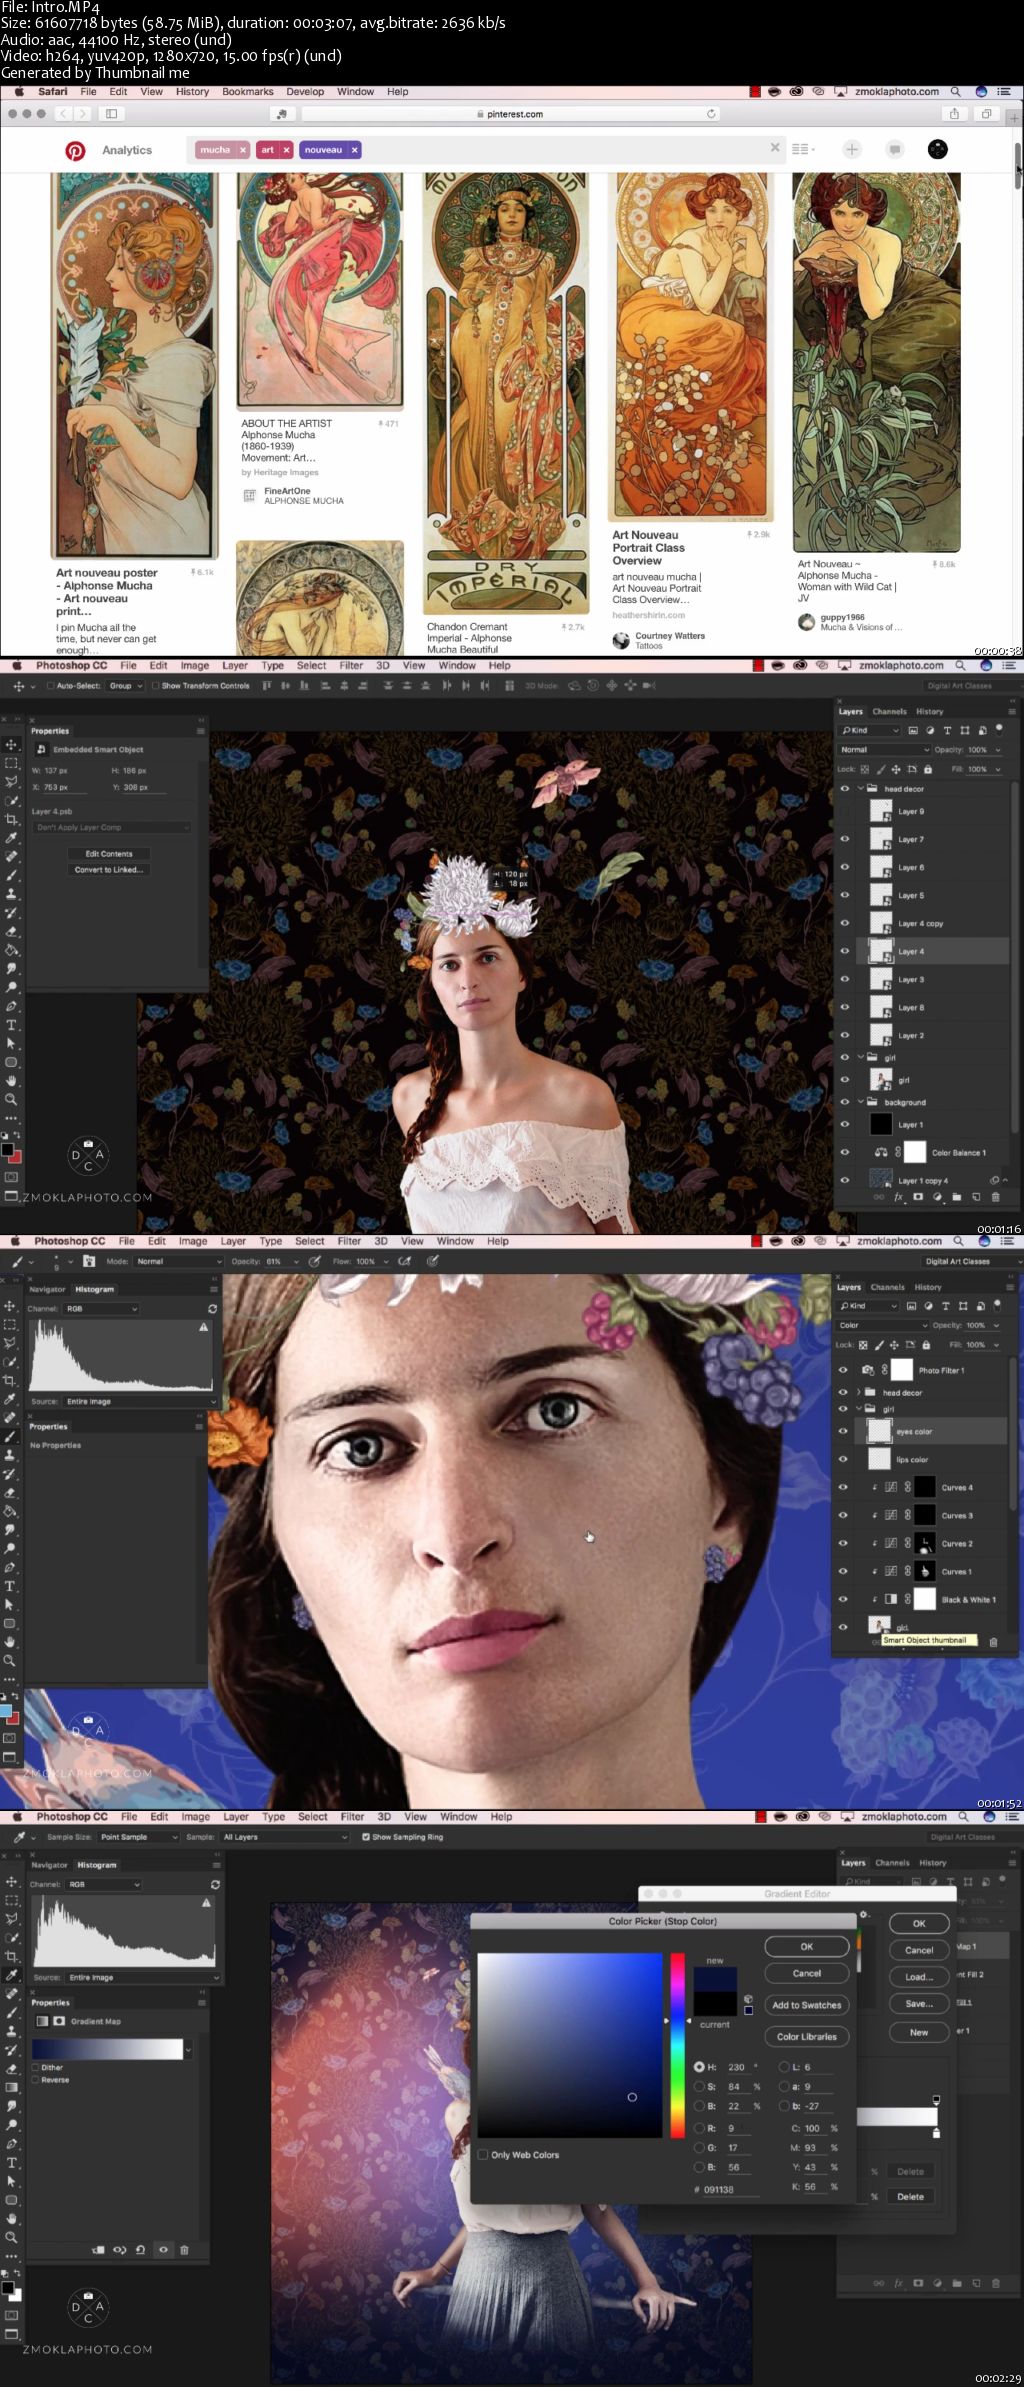The width and height of the screenshot is (1024, 2387).
Task: Open the Sample All Layers dropdown
Action: [284, 1837]
